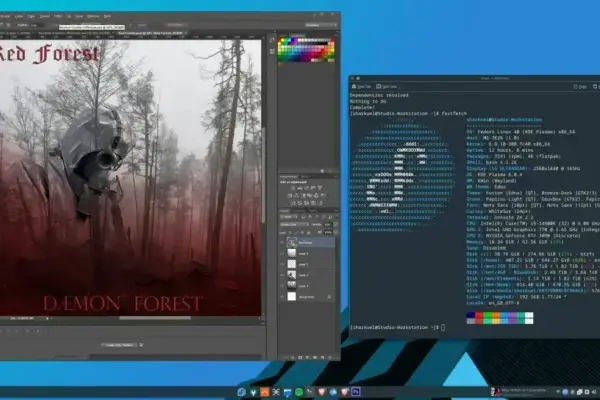Add an Exposure adjustment layer

pos(313,188)
